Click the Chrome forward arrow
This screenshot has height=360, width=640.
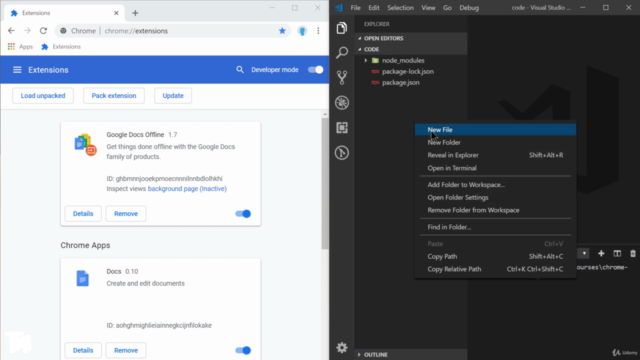tap(27, 31)
